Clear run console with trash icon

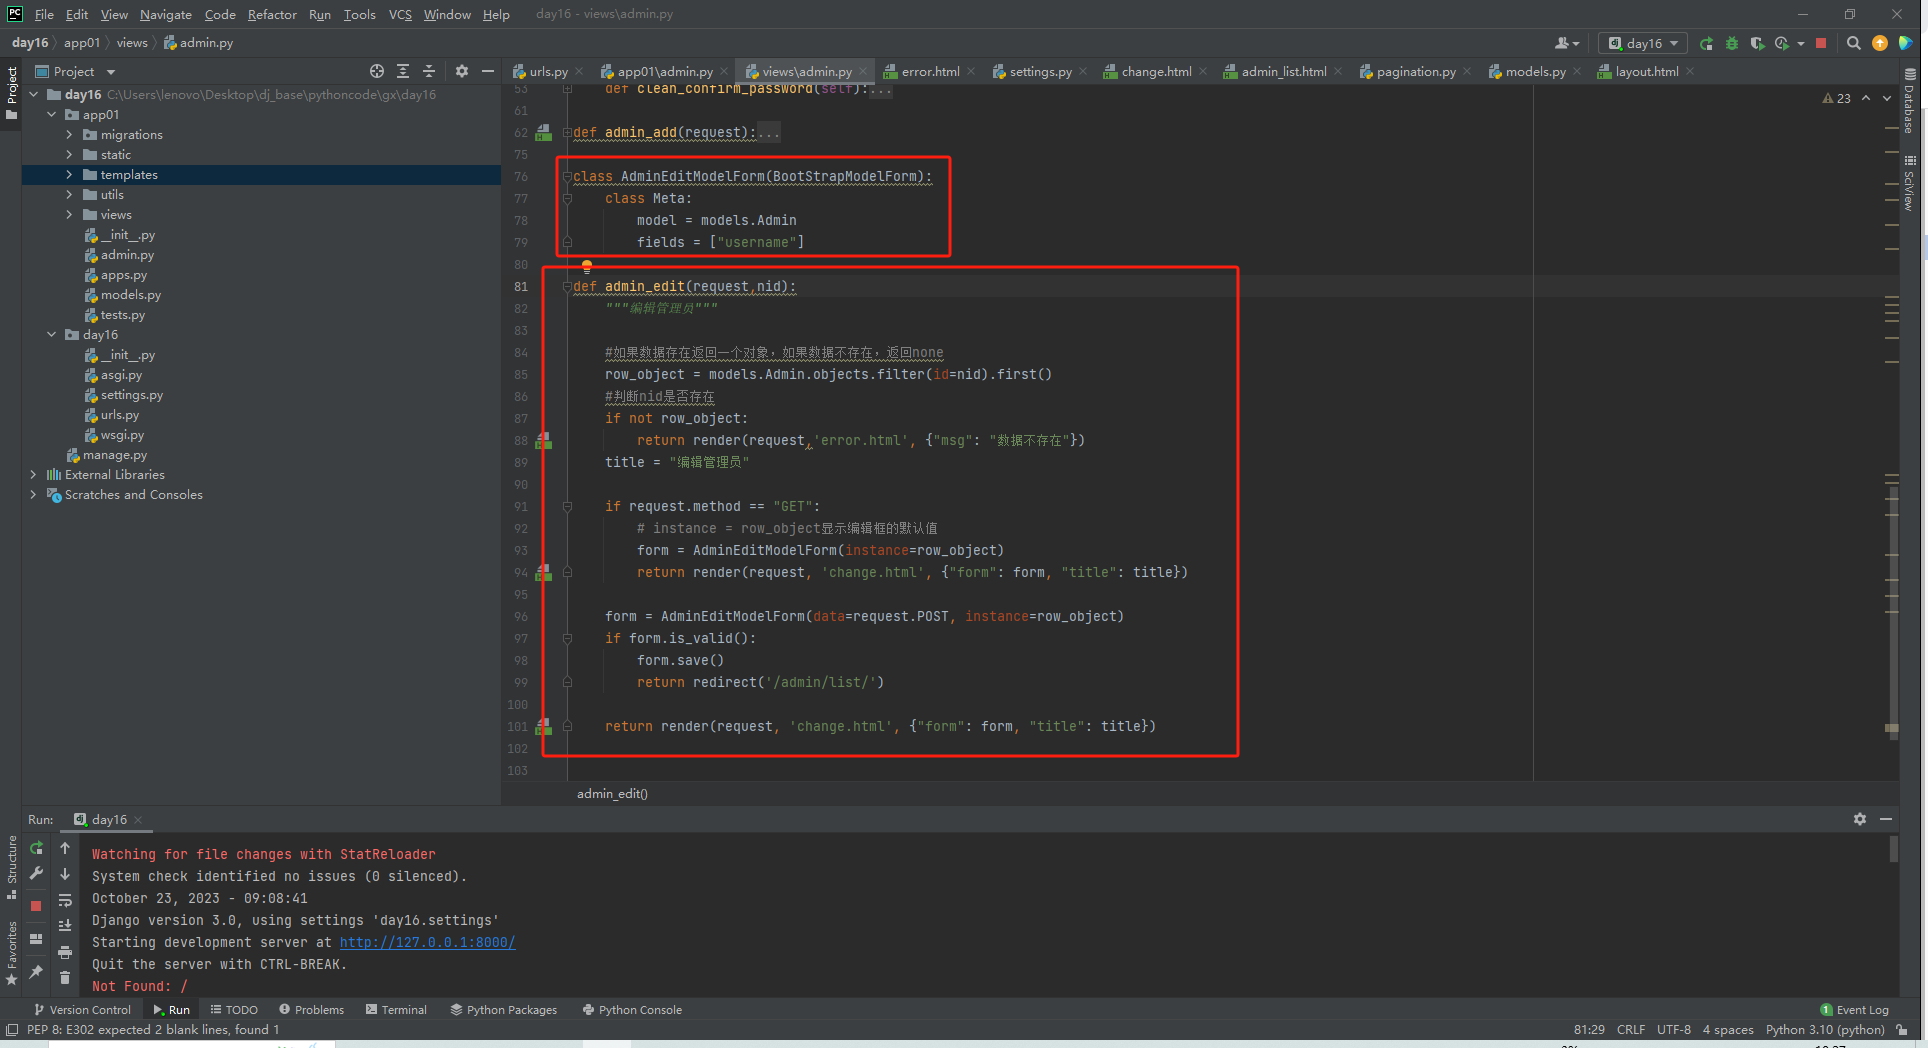(65, 977)
